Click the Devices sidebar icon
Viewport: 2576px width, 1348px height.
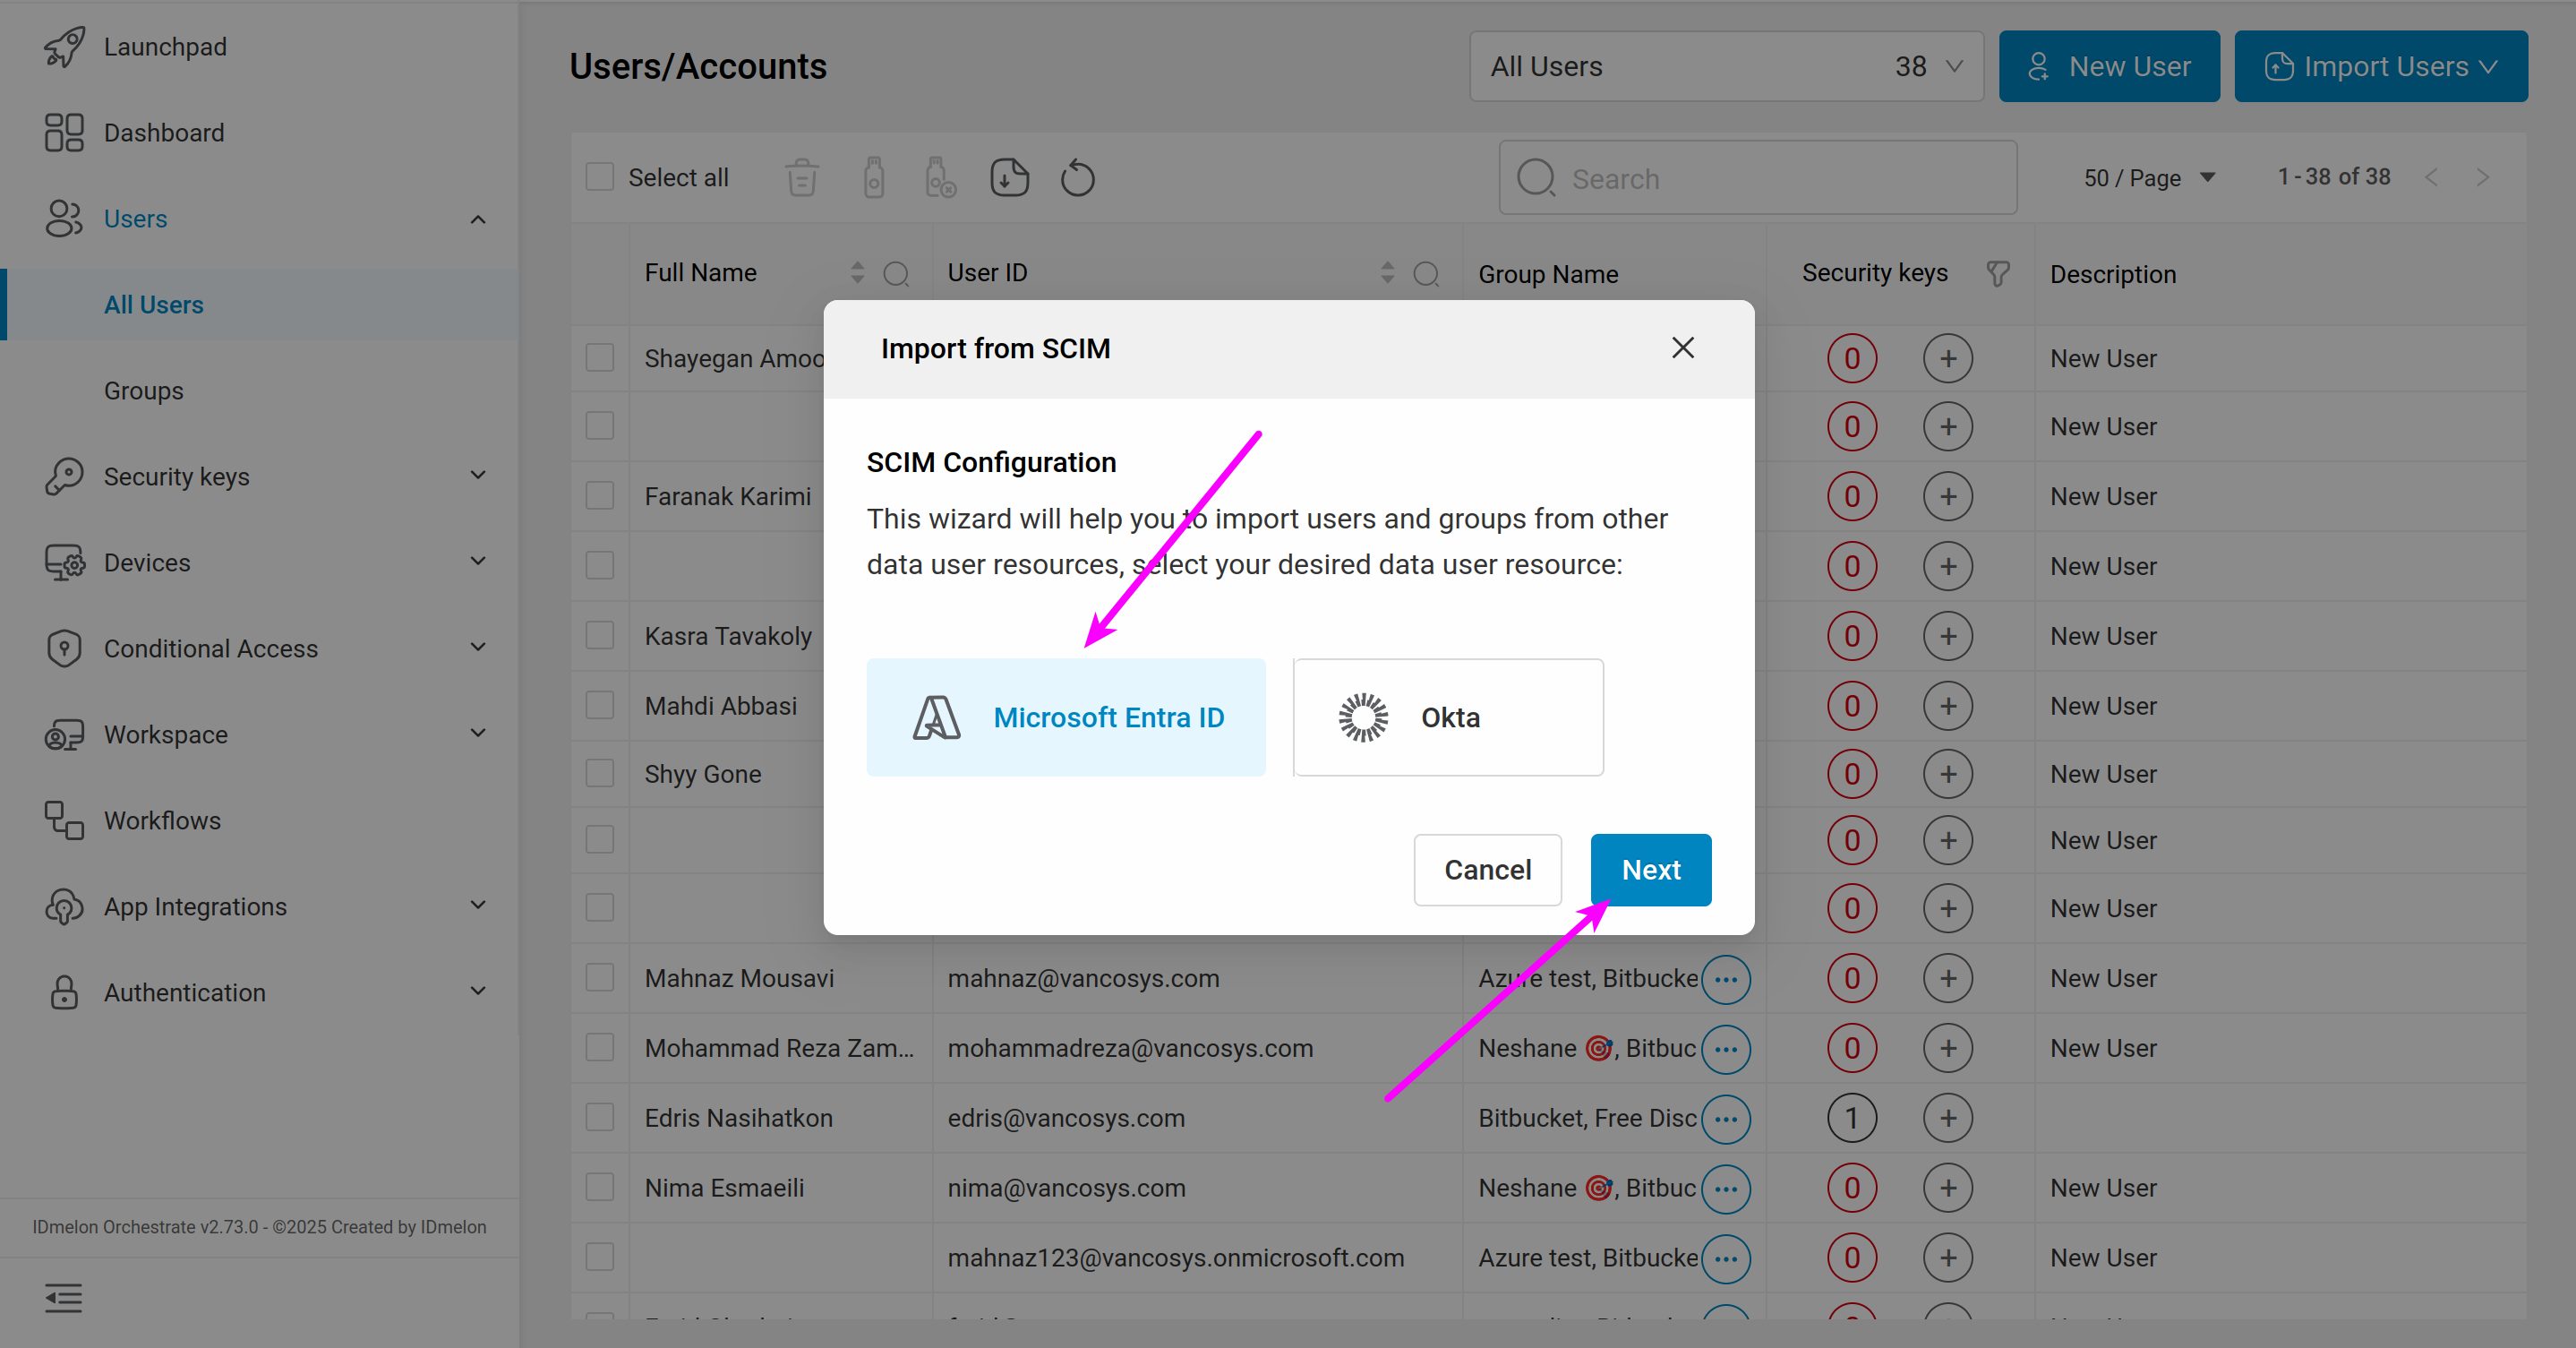pyautogui.click(x=64, y=563)
